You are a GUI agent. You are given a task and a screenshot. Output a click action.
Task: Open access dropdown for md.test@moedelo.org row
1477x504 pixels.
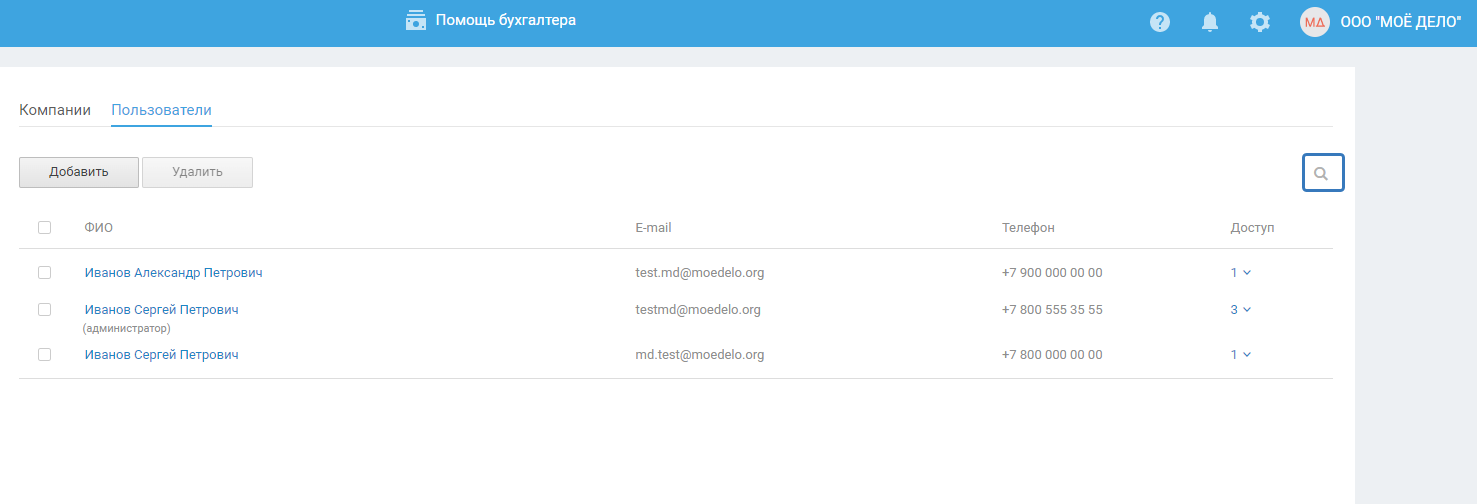(1240, 354)
